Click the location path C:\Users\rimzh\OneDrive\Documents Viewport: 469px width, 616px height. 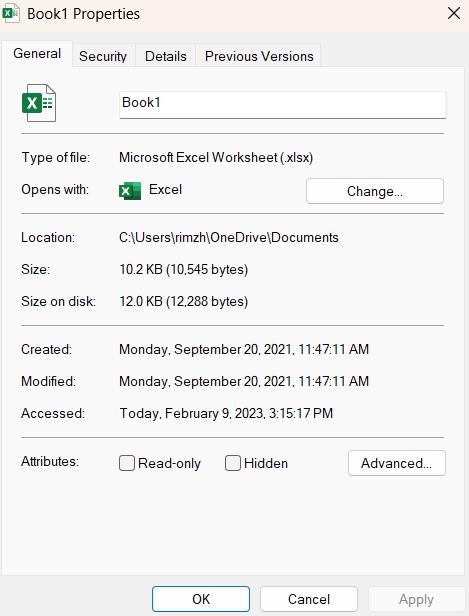(x=229, y=238)
